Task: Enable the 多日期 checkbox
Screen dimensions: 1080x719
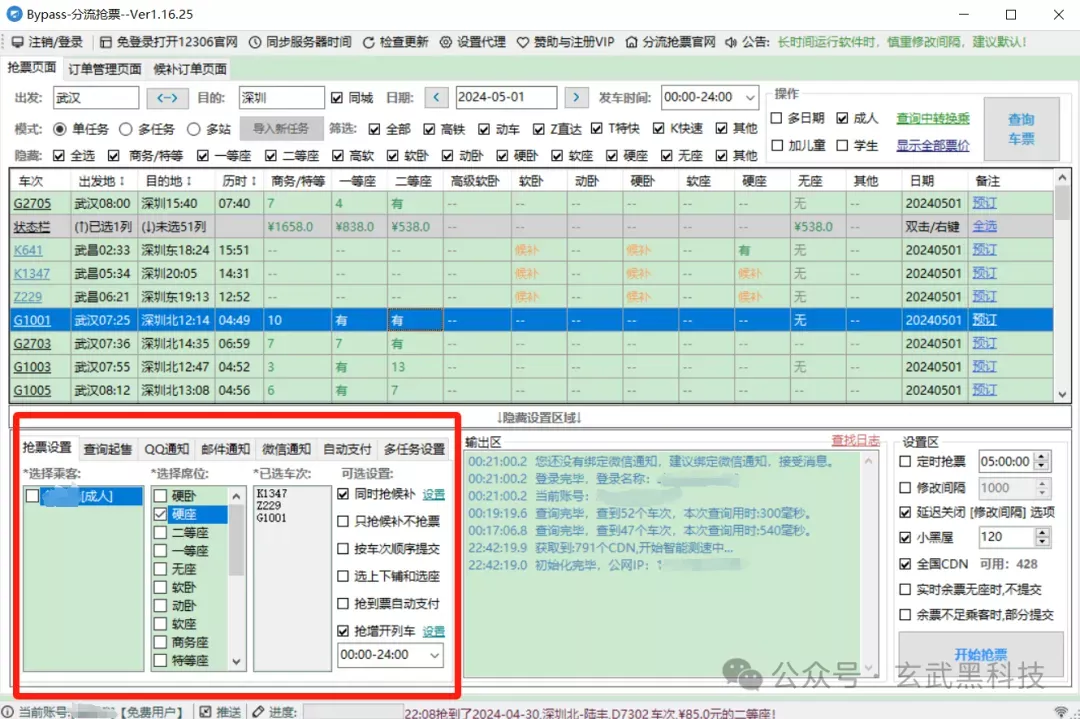Action: tap(776, 118)
